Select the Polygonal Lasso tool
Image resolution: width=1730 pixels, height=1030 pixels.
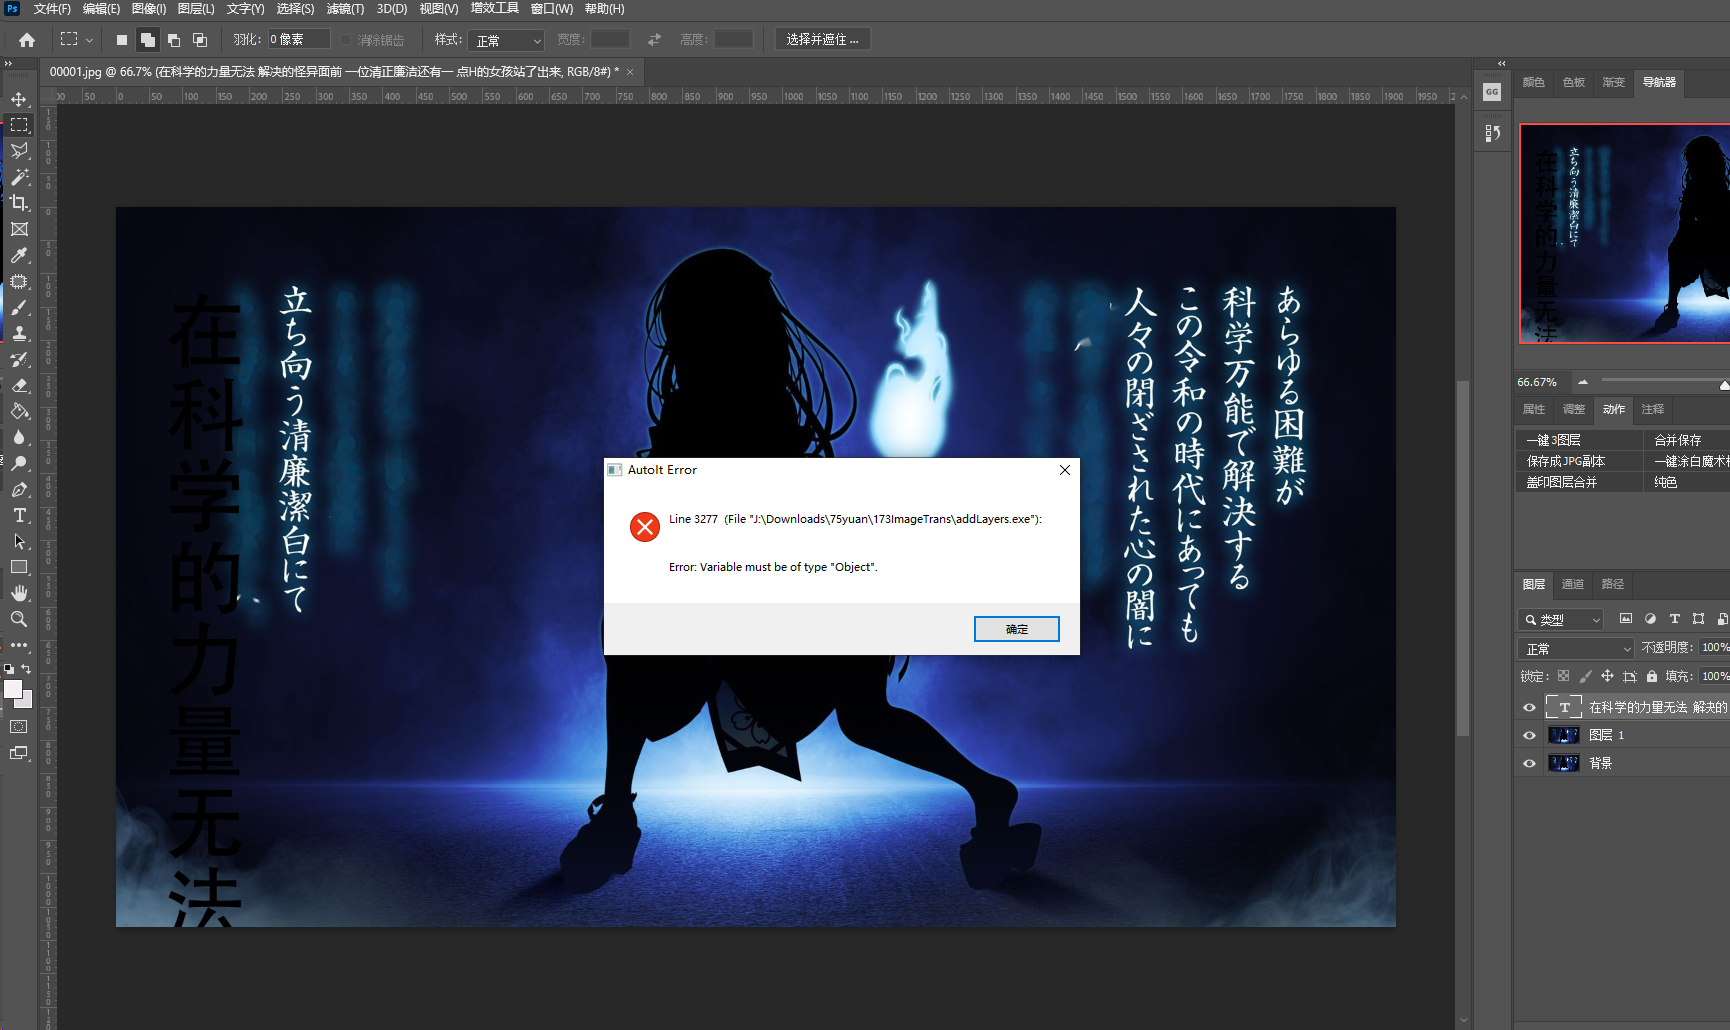pos(19,151)
